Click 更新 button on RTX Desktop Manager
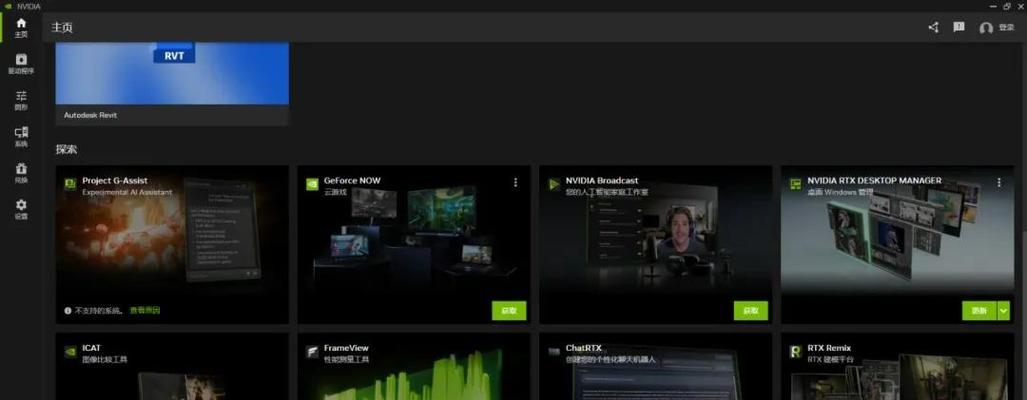 point(979,311)
